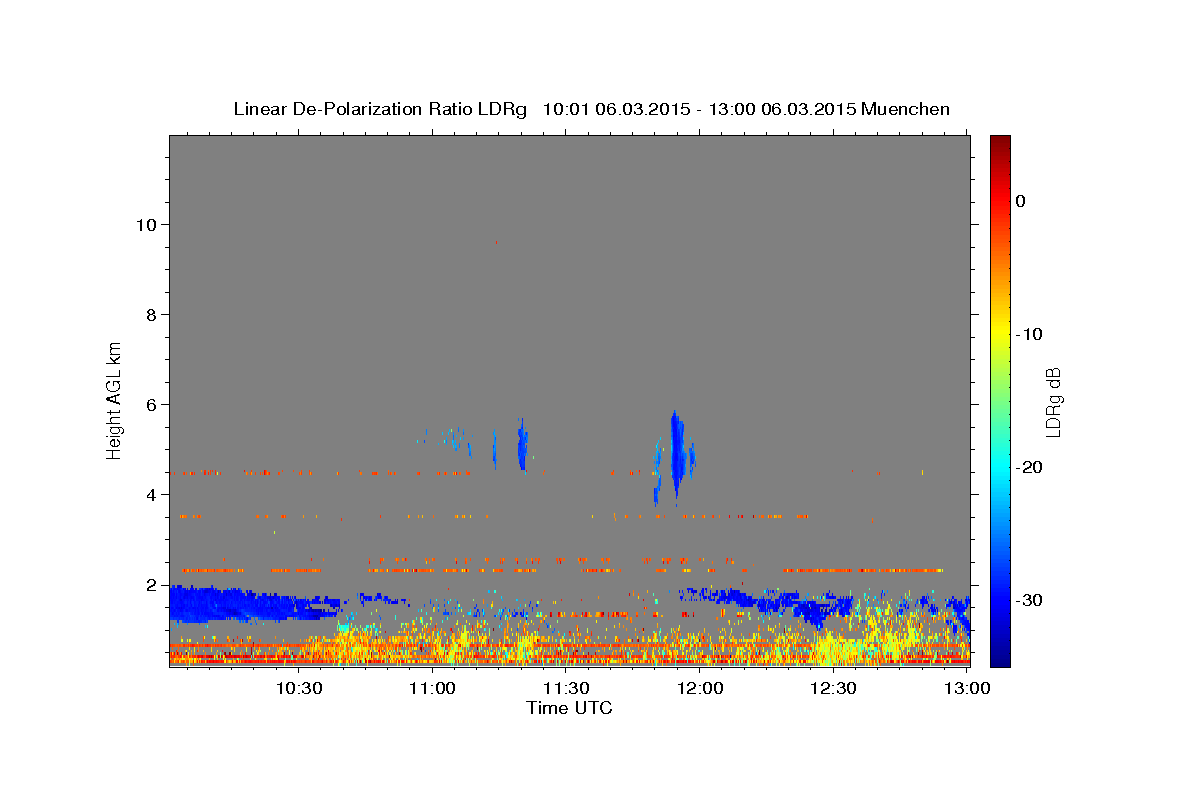Click the 10:30 time tick label
Image resolution: width=1200 pixels, height=800 pixels.
tap(299, 688)
